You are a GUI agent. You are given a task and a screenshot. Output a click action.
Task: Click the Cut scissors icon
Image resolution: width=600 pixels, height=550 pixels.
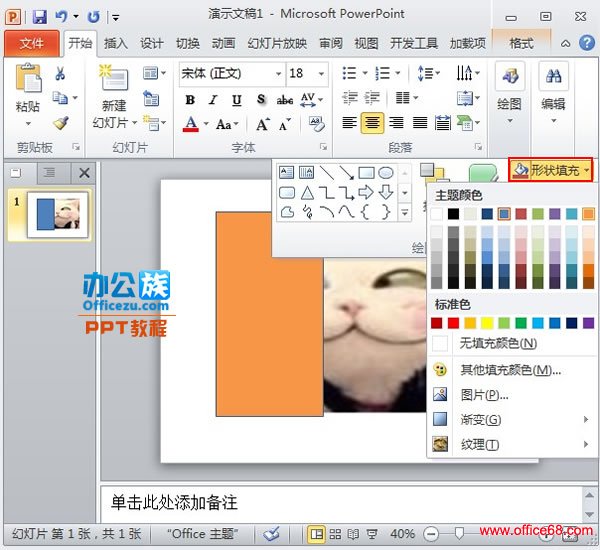click(x=60, y=73)
